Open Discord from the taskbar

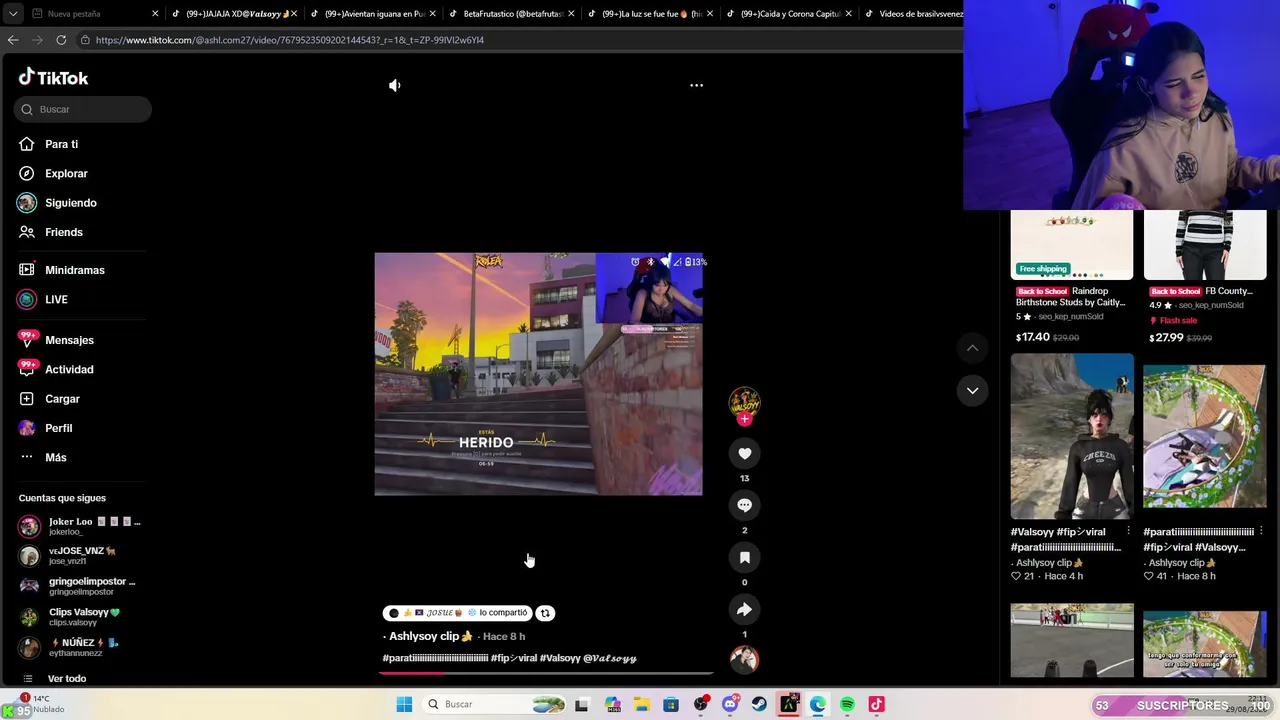[730, 704]
